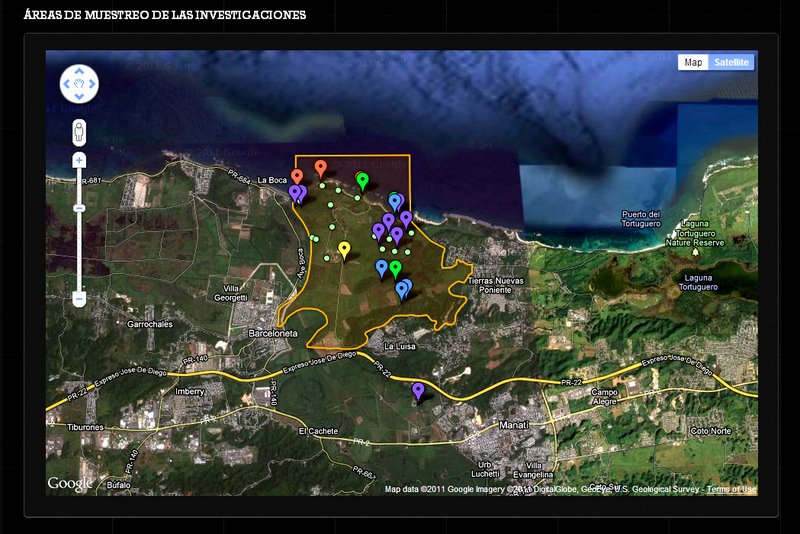Select the rightmost red marker

click(320, 166)
